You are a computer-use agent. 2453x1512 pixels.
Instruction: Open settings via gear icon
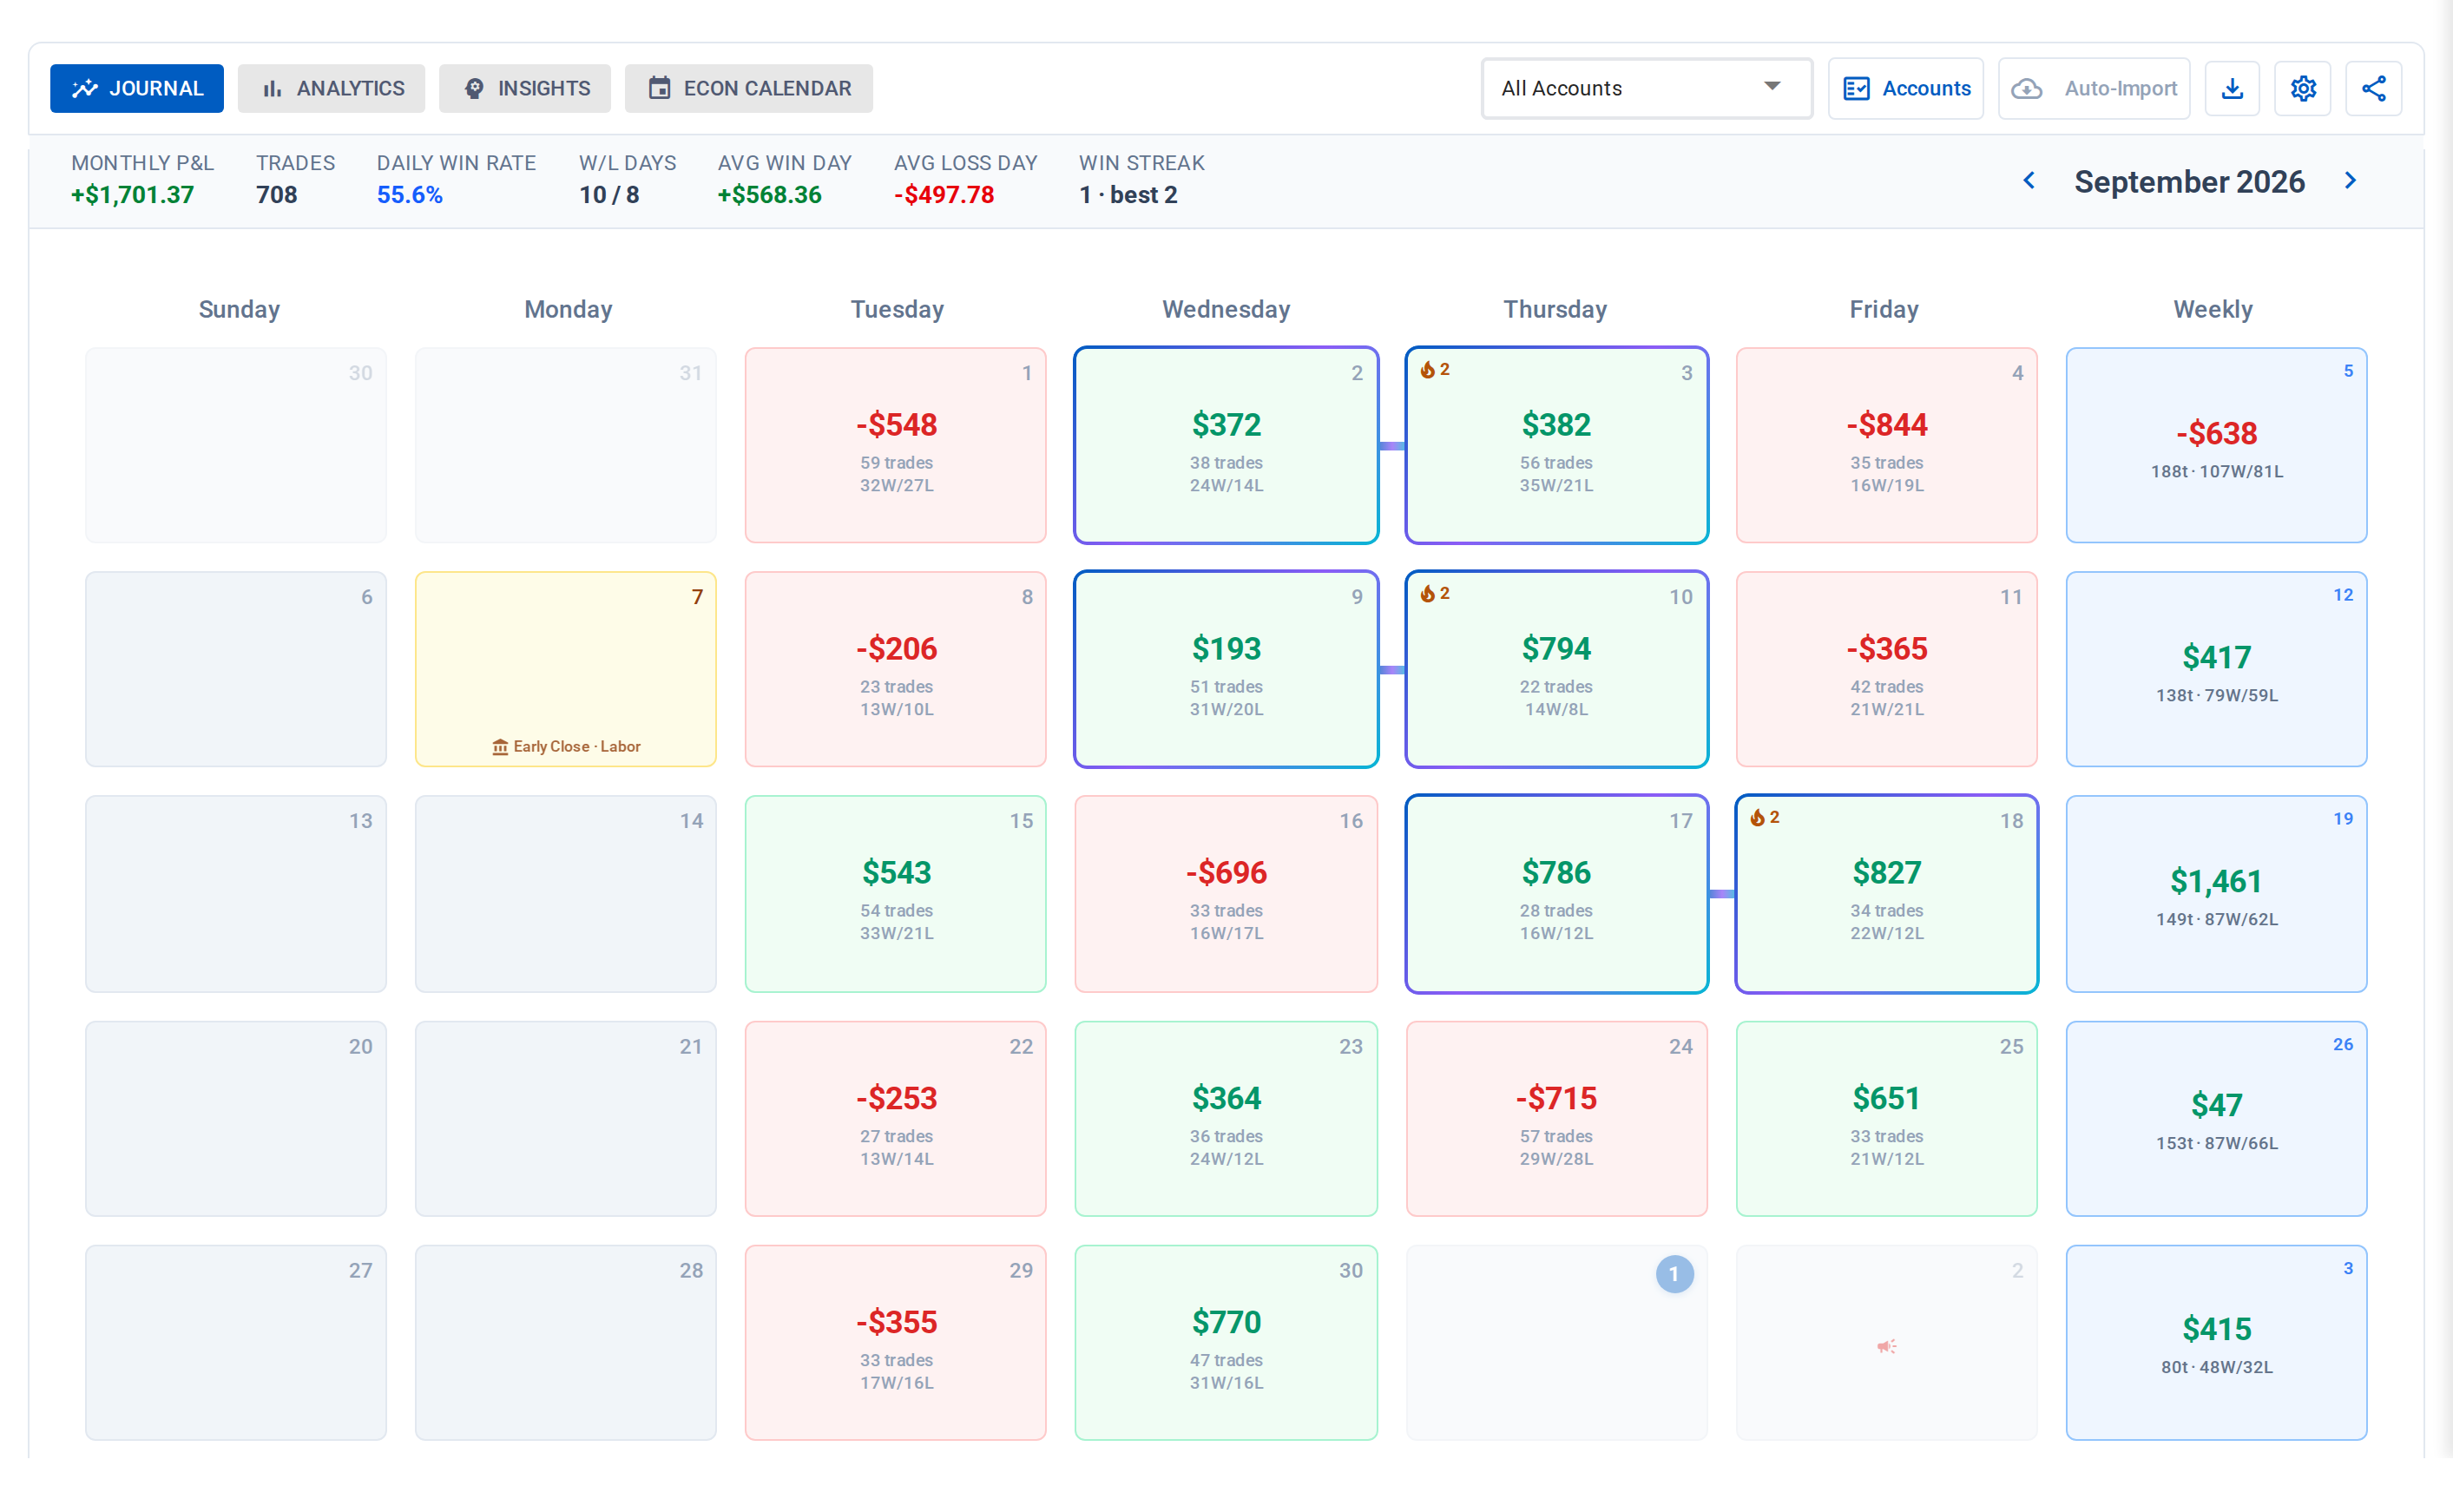pyautogui.click(x=2303, y=88)
